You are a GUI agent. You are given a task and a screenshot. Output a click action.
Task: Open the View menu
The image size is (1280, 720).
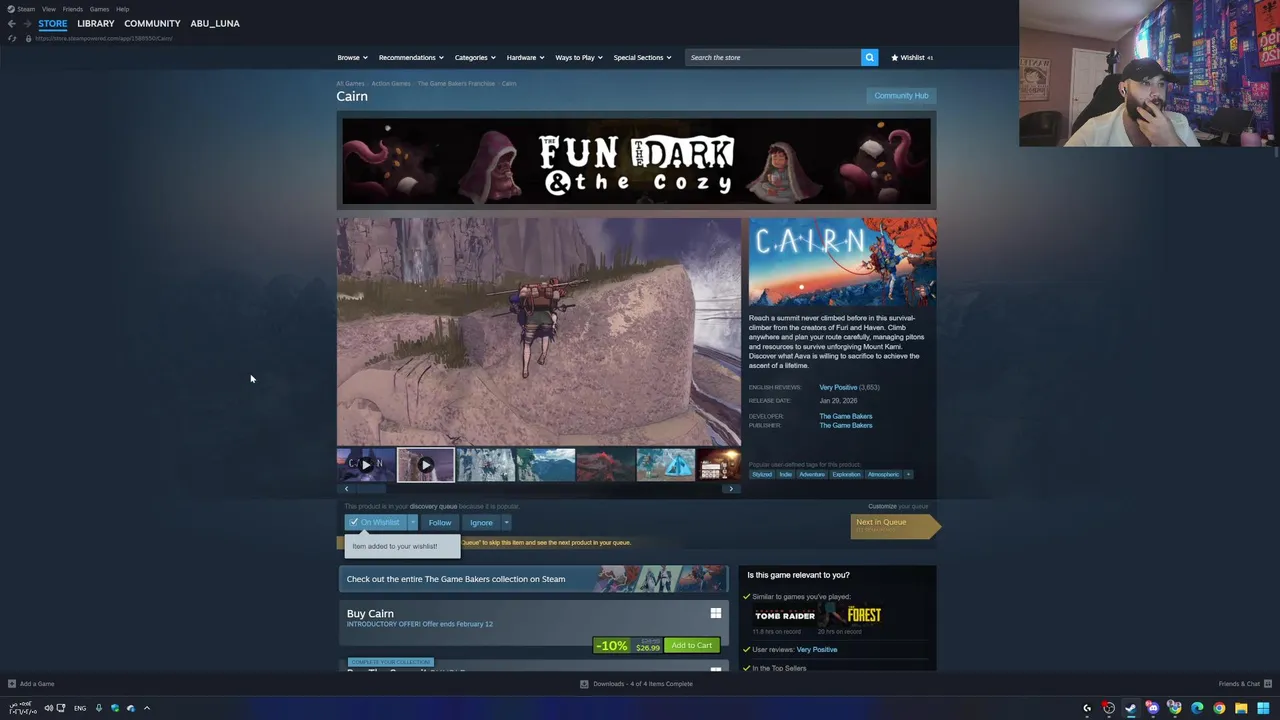[x=48, y=9]
